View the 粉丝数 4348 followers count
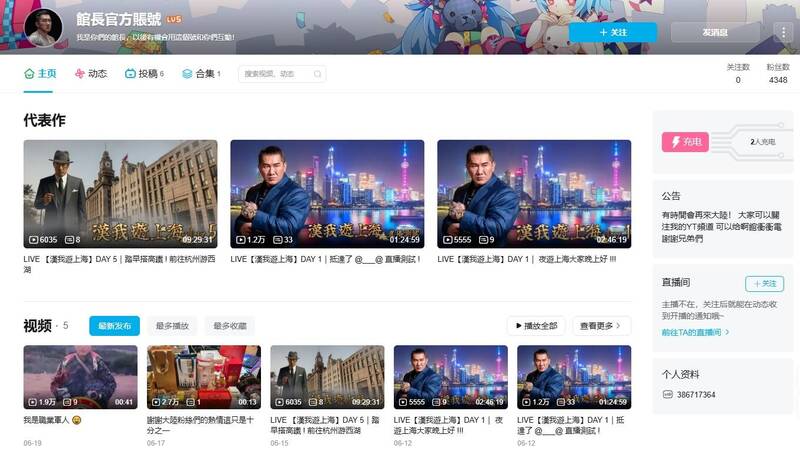Image resolution: width=800 pixels, height=458 pixels. [778, 73]
